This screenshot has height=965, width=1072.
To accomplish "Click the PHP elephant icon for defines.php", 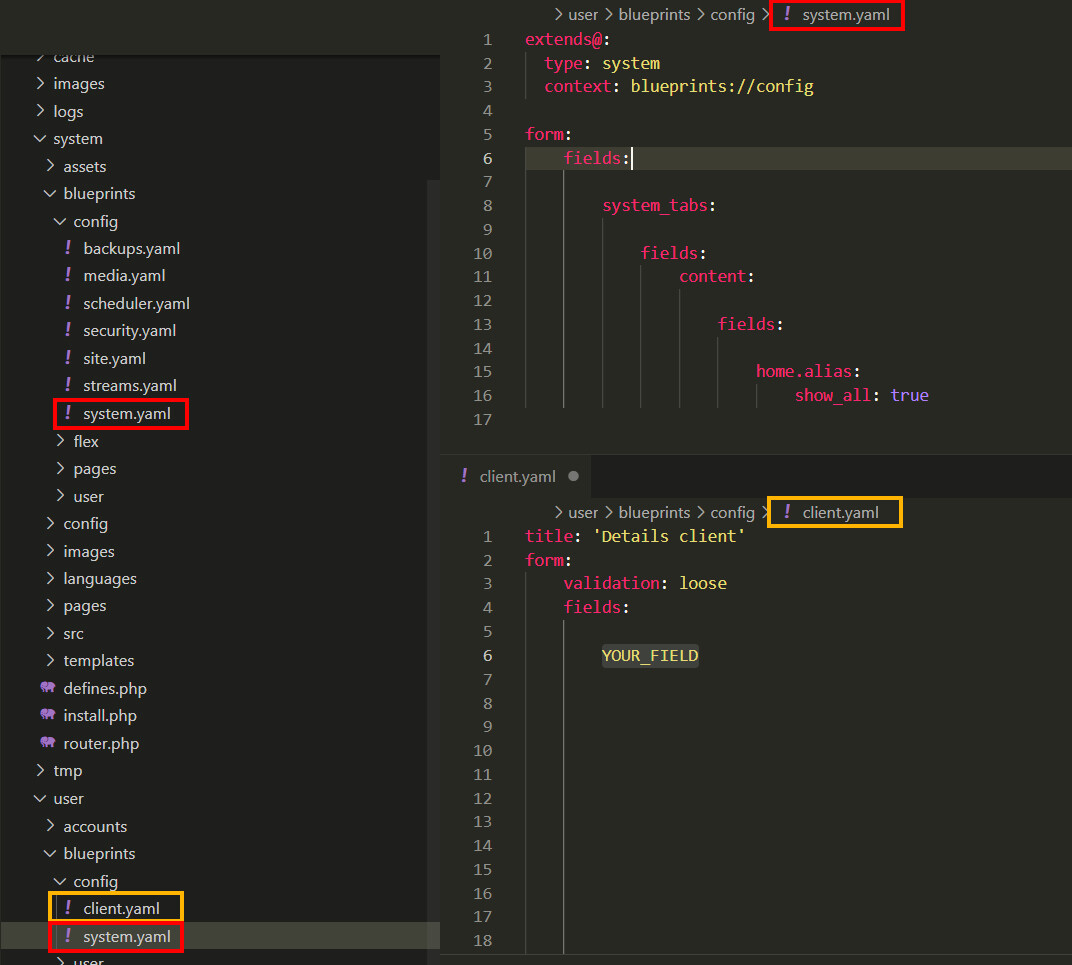I will tap(48, 687).
